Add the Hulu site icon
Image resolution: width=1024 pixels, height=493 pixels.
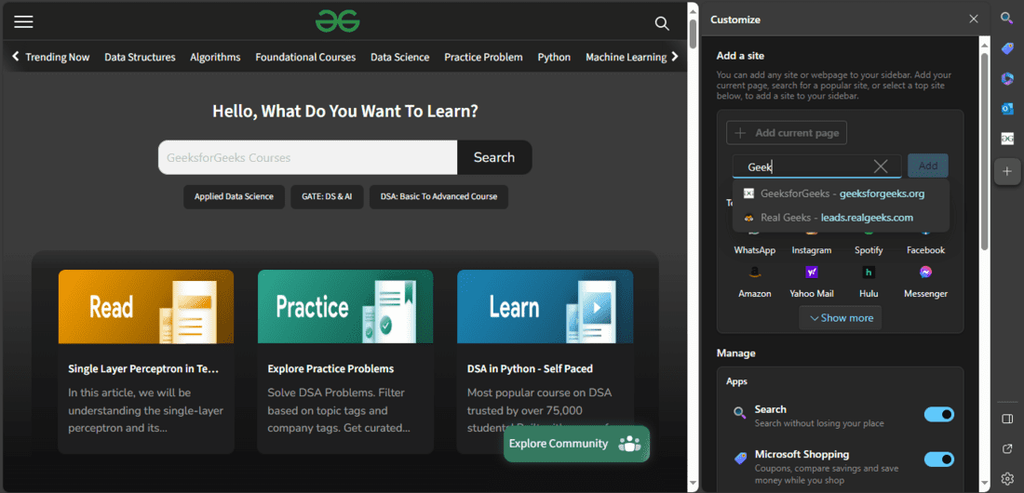(x=869, y=272)
